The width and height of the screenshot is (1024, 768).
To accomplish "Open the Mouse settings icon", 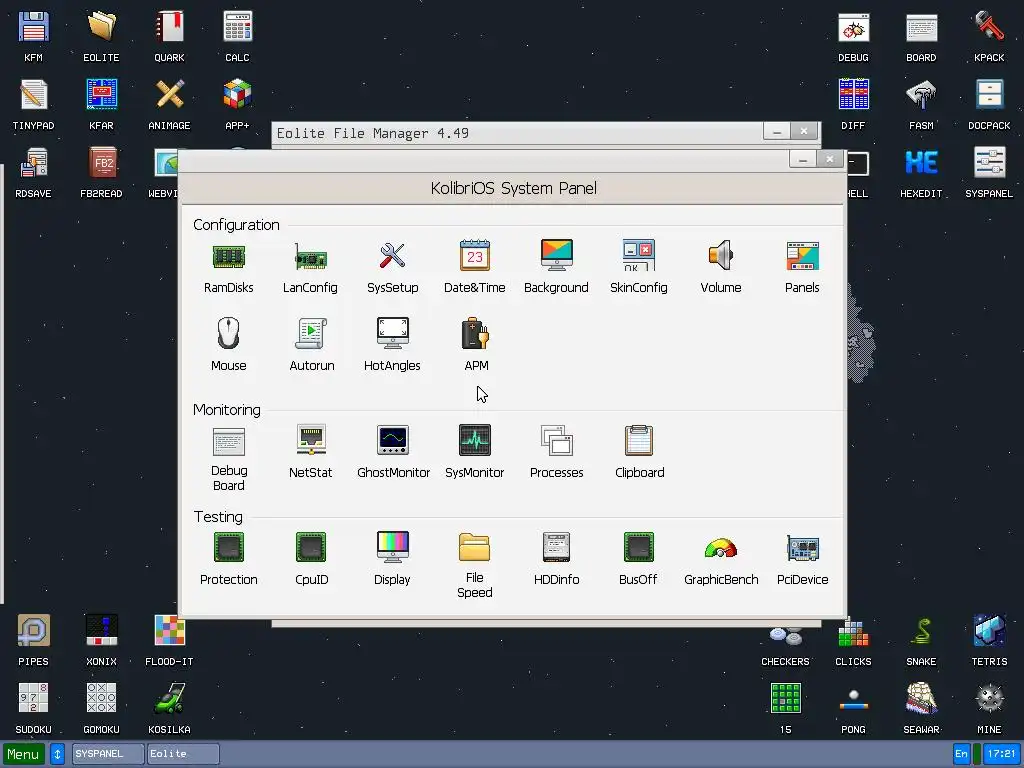I will (x=229, y=333).
